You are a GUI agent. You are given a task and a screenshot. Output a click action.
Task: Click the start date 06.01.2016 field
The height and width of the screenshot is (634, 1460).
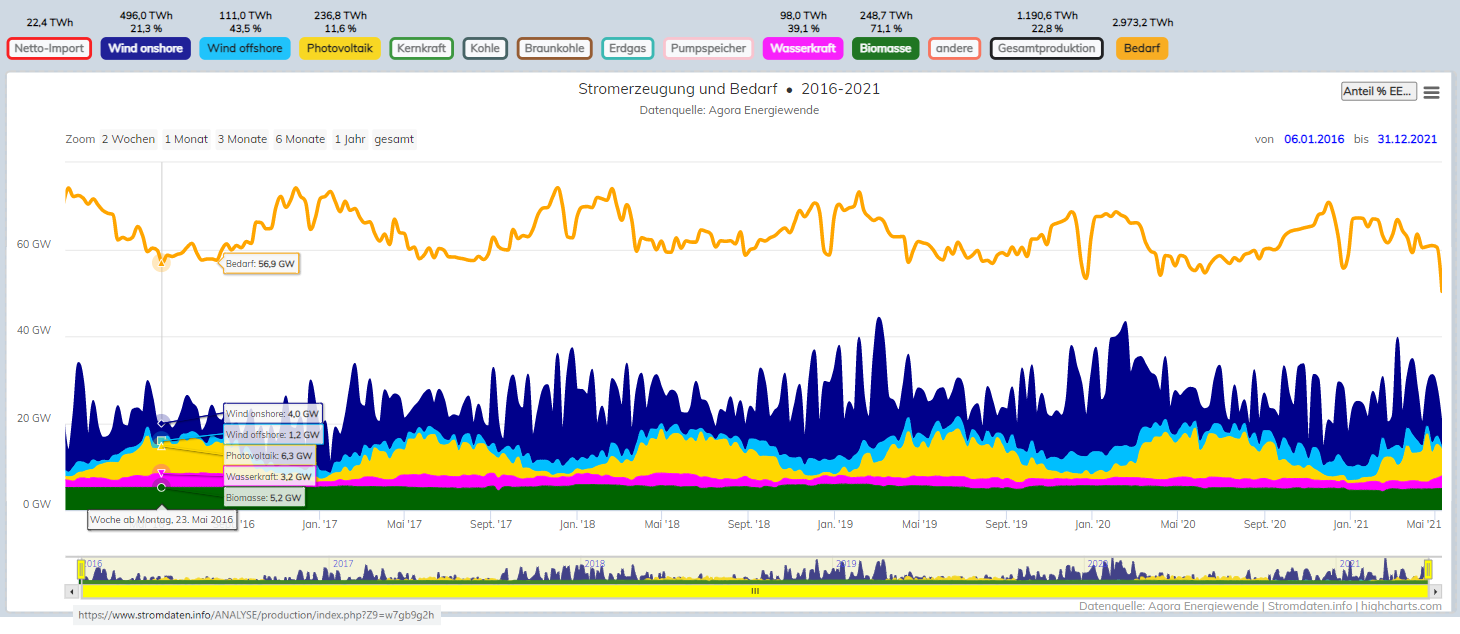click(1313, 139)
